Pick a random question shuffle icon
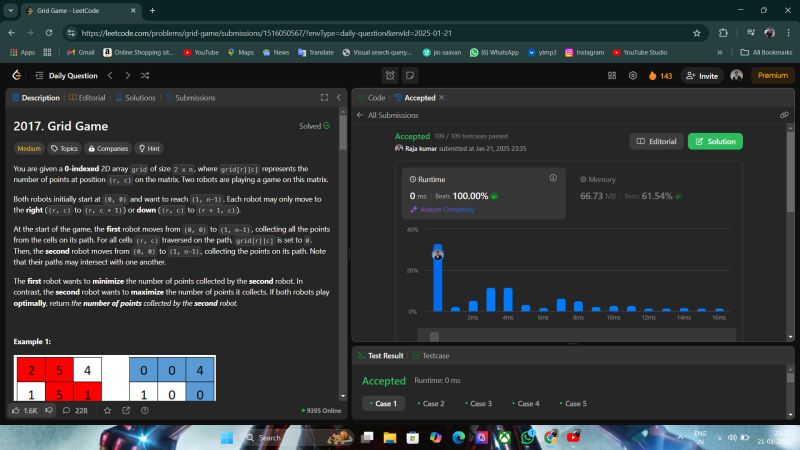 click(x=145, y=76)
